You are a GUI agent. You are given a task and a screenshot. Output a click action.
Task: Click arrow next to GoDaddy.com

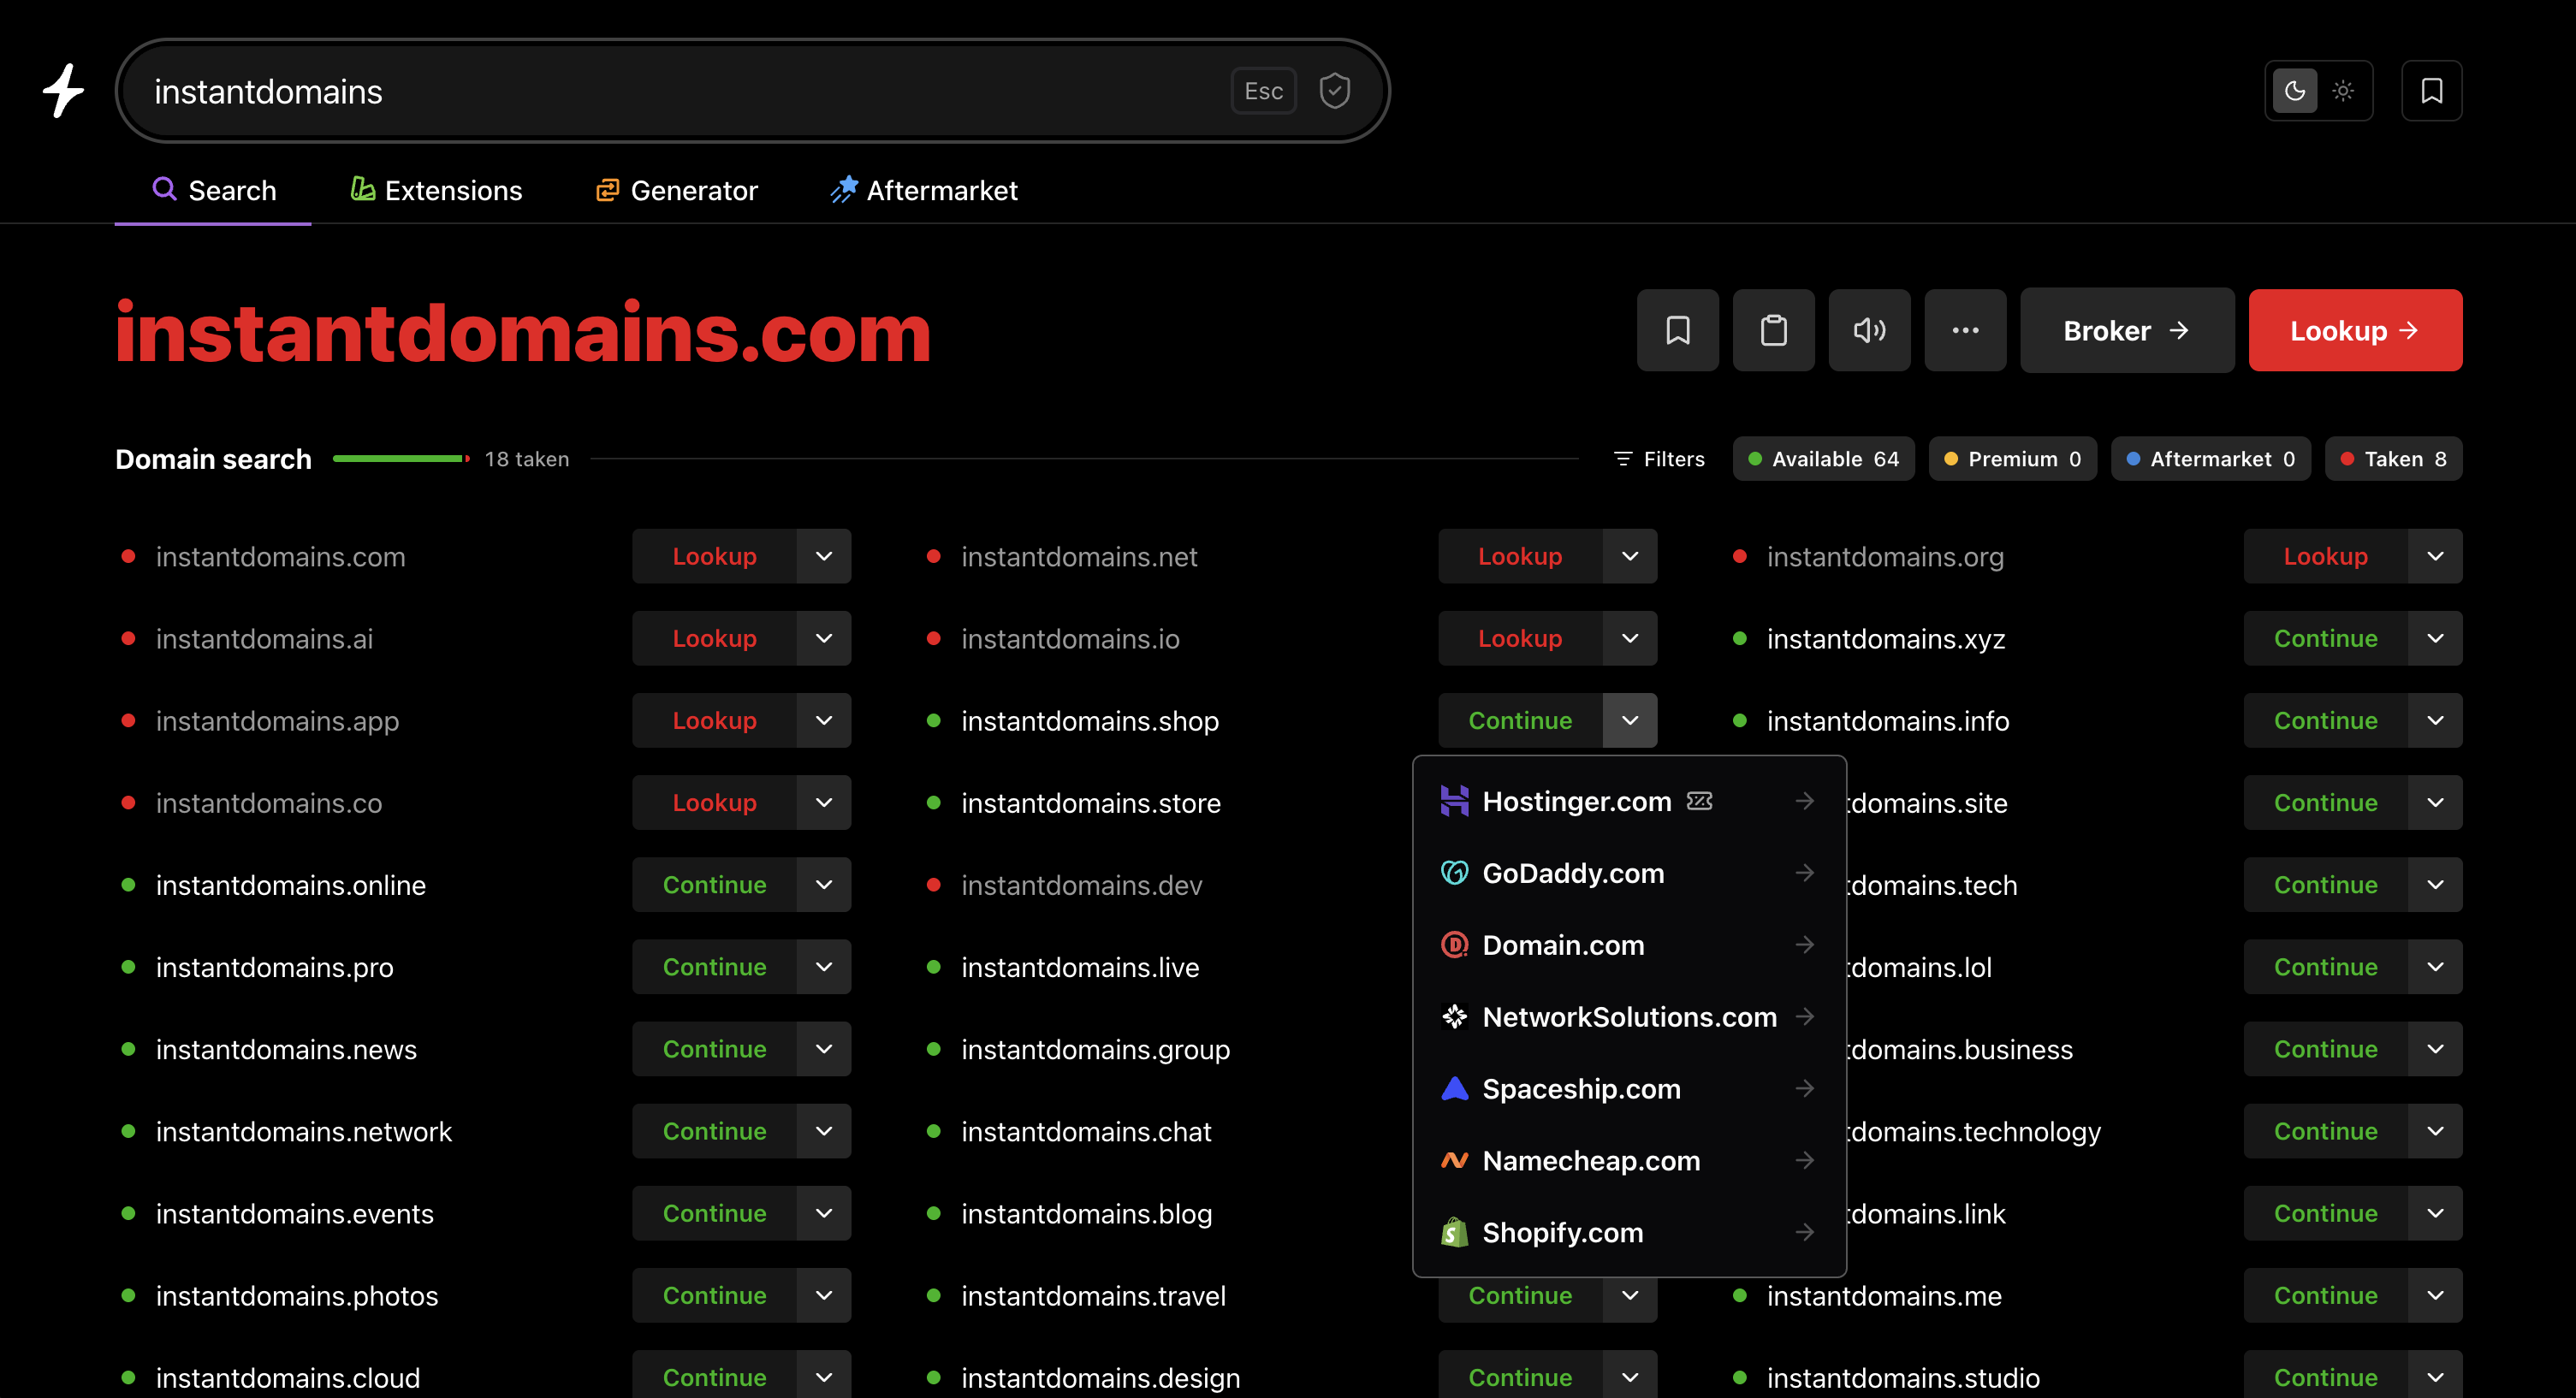pos(1804,873)
